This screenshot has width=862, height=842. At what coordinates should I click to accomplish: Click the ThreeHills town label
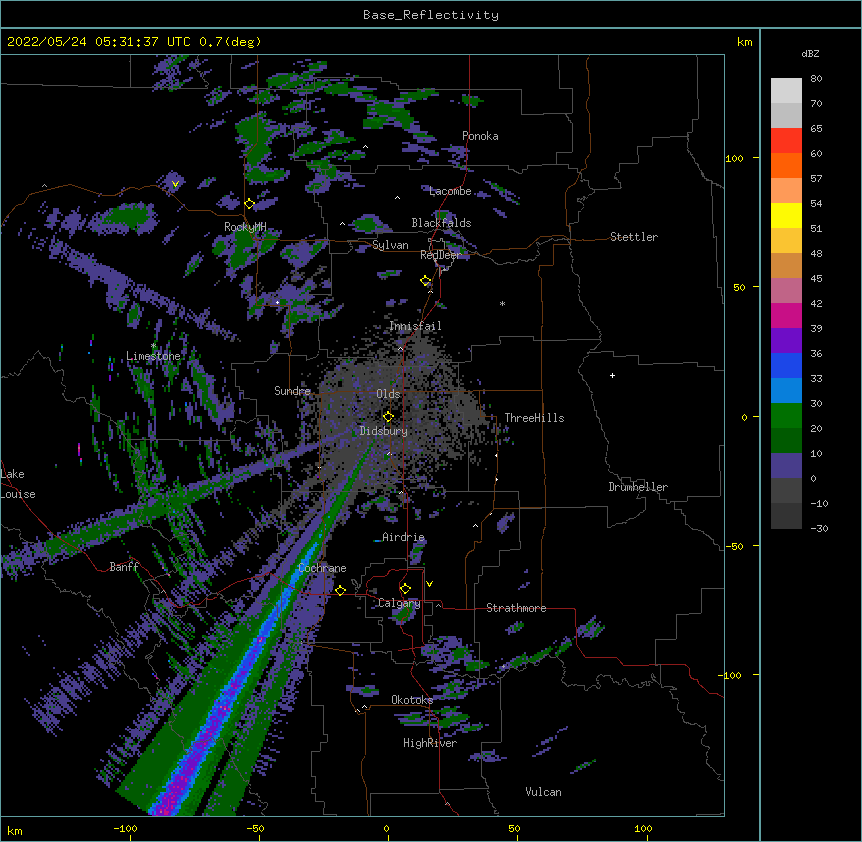tap(534, 418)
